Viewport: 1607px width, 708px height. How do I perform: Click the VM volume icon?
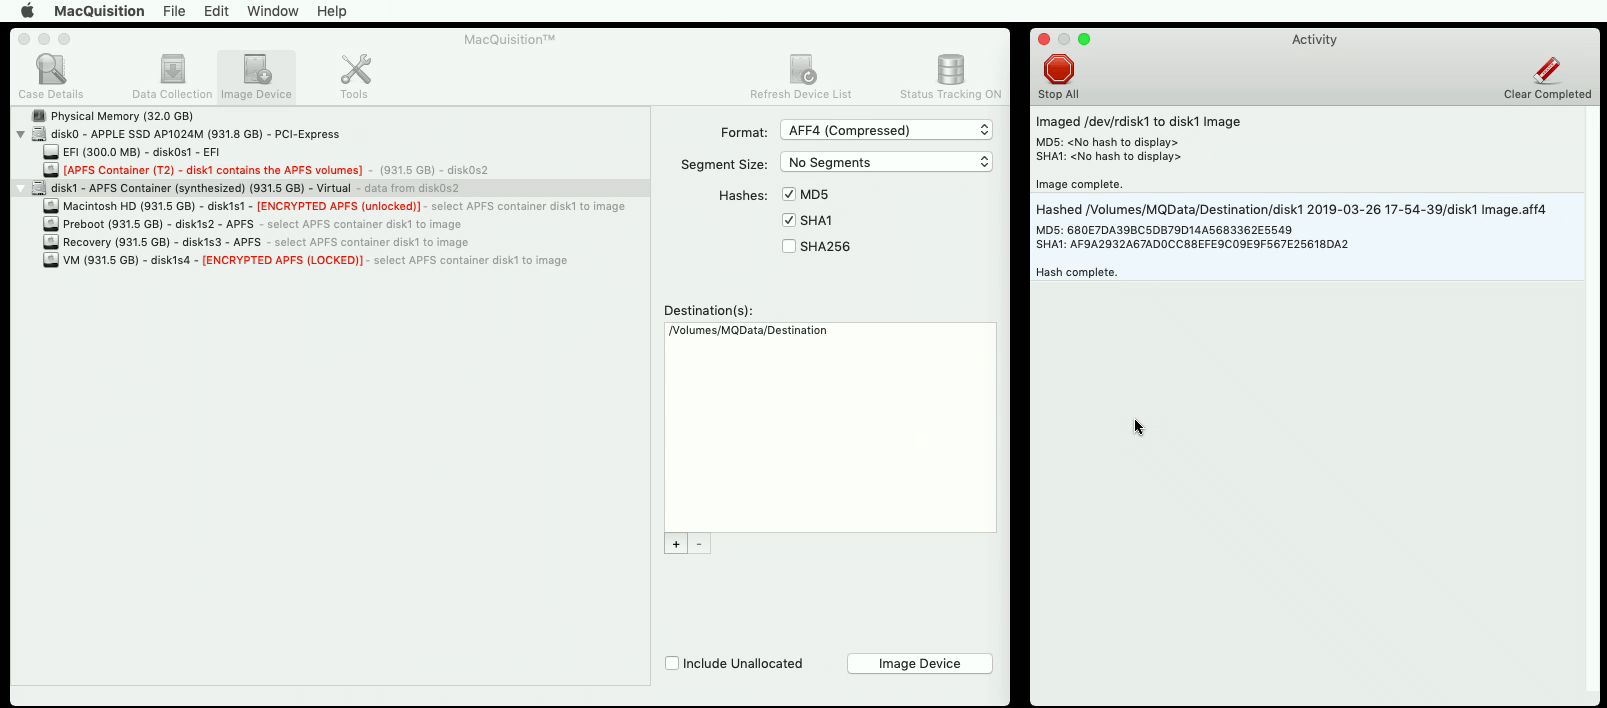pyautogui.click(x=51, y=260)
